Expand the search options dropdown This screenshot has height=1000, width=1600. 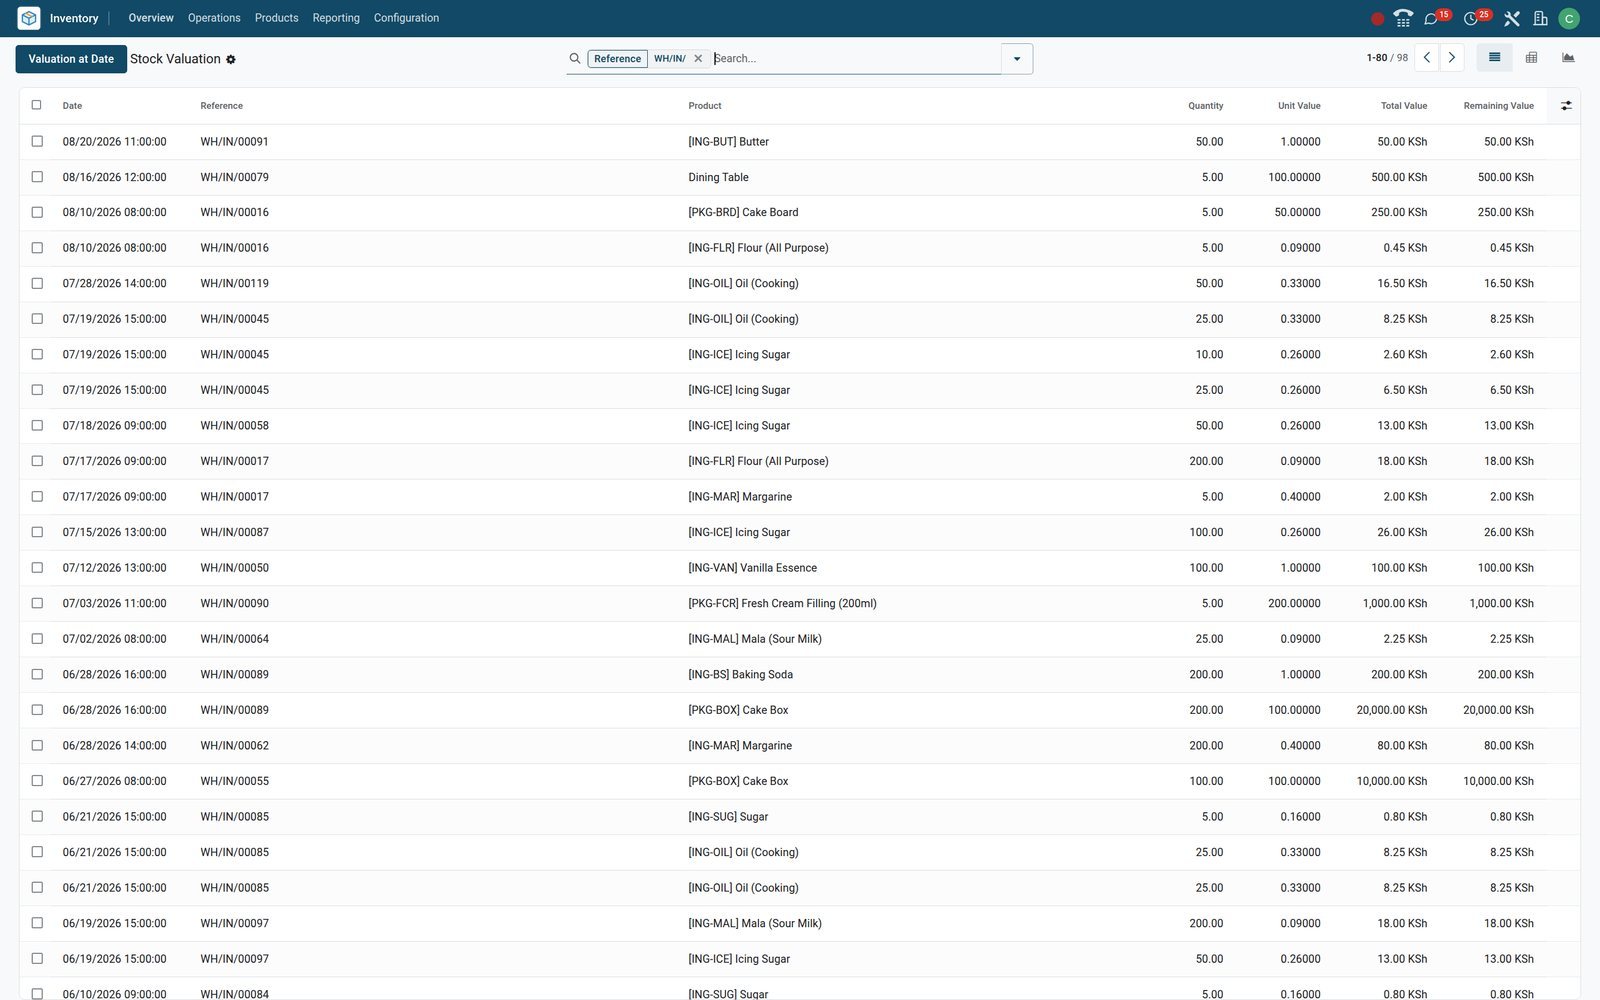click(1017, 58)
